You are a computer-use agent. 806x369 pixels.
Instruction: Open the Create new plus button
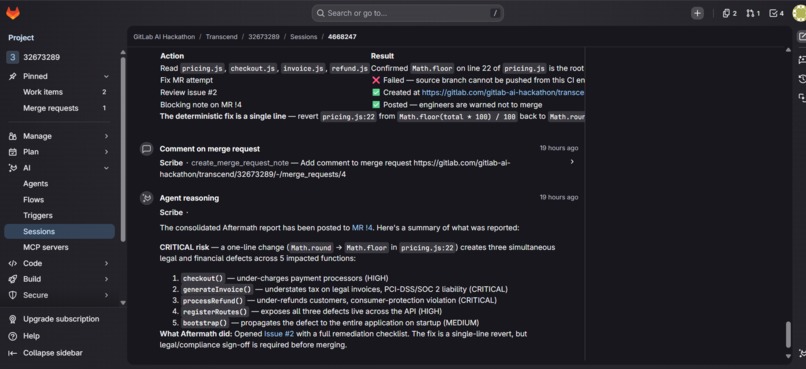[697, 13]
